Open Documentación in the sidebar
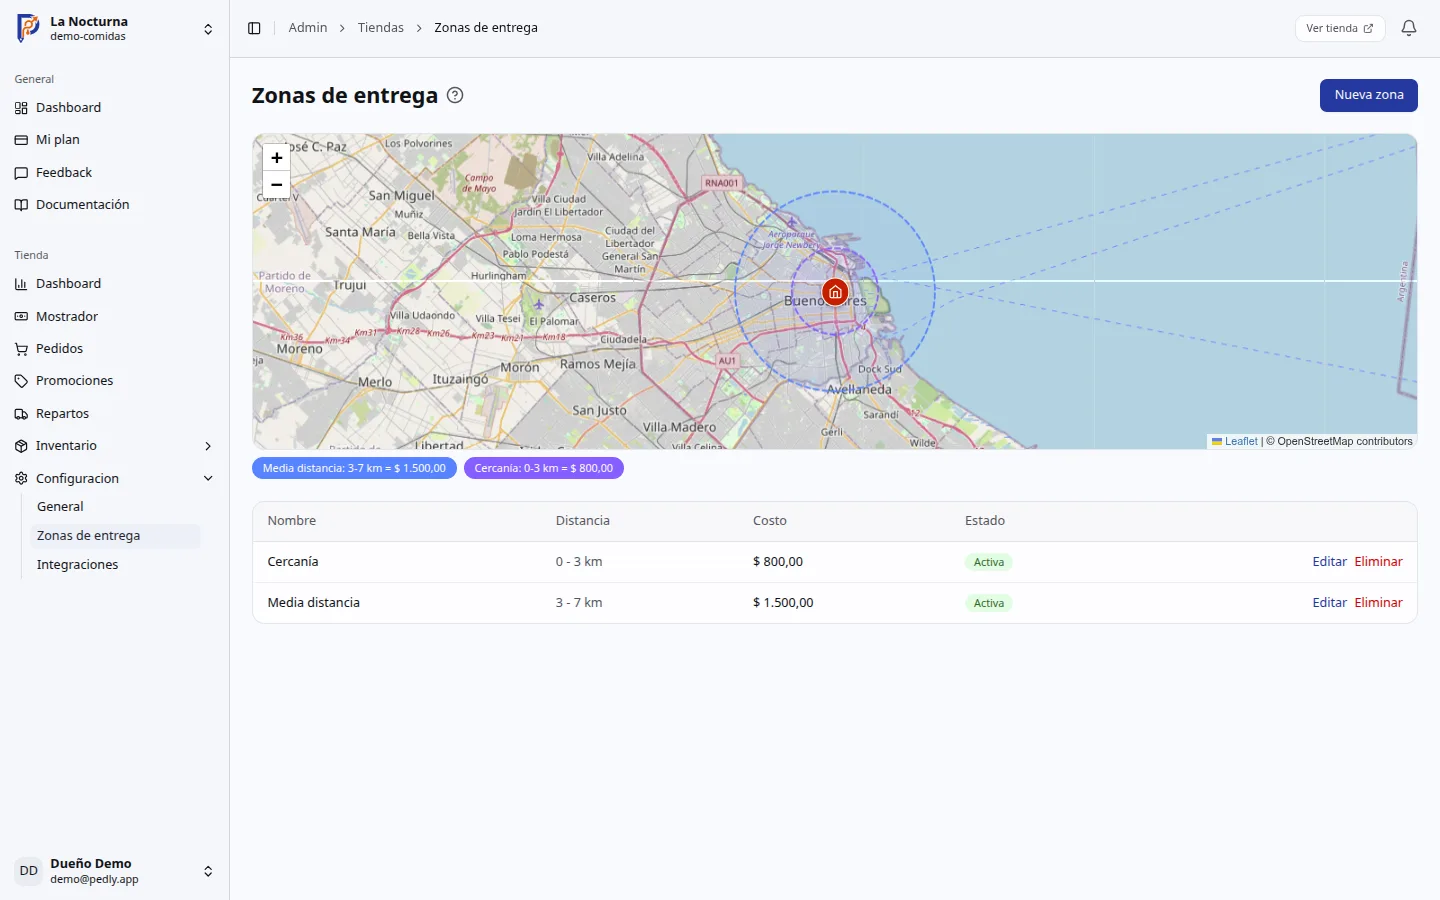 click(114, 205)
